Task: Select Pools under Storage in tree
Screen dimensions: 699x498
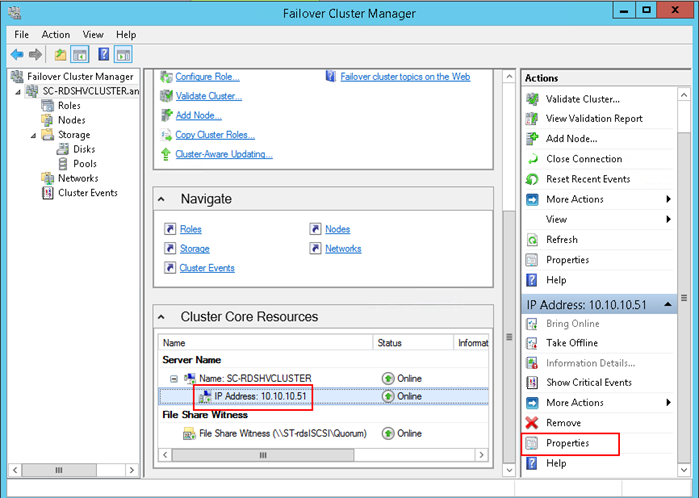Action: (x=85, y=164)
